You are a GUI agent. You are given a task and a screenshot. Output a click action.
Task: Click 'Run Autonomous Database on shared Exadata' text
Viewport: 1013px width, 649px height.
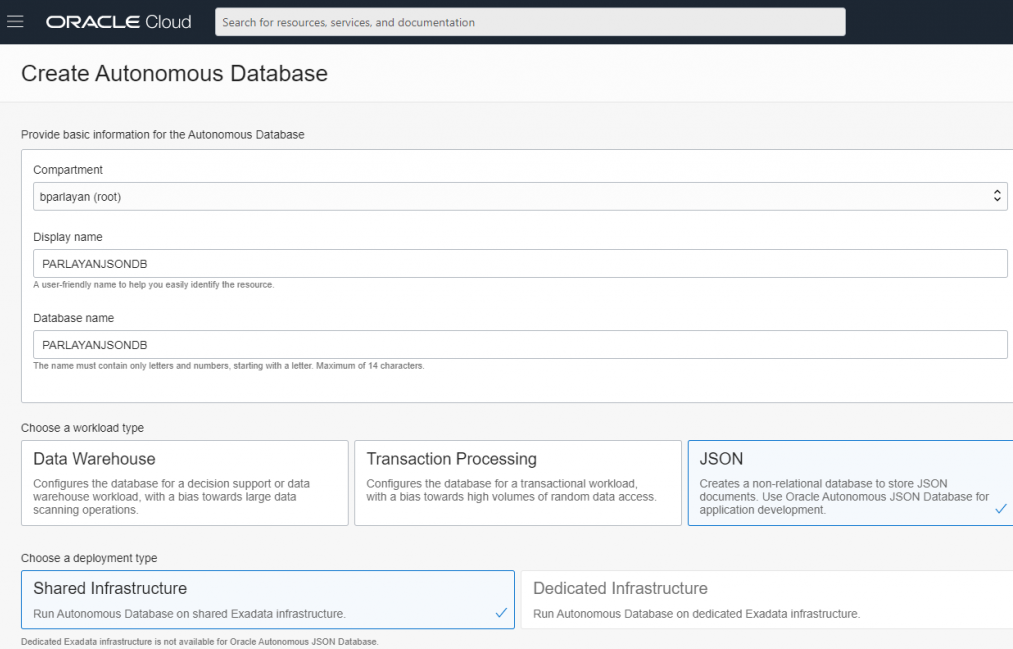(189, 613)
